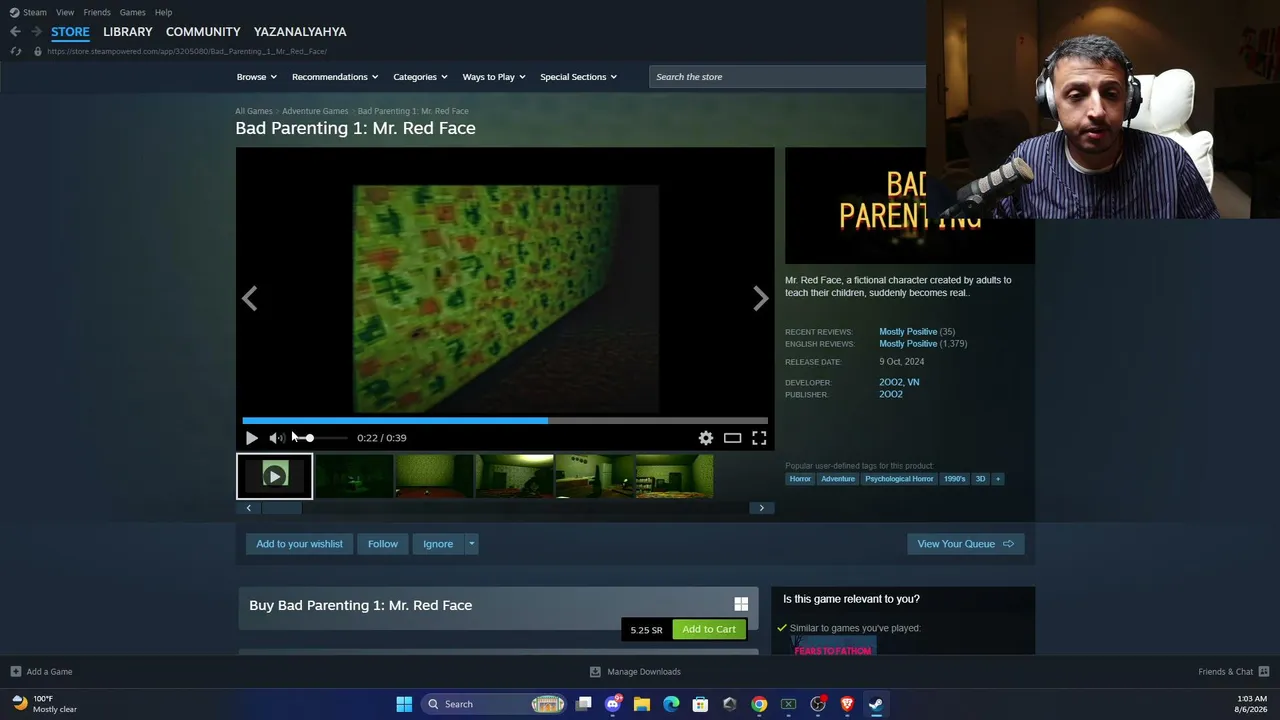This screenshot has height=720, width=1280.
Task: Open the All Games breadcrumb link
Action: tap(254, 111)
